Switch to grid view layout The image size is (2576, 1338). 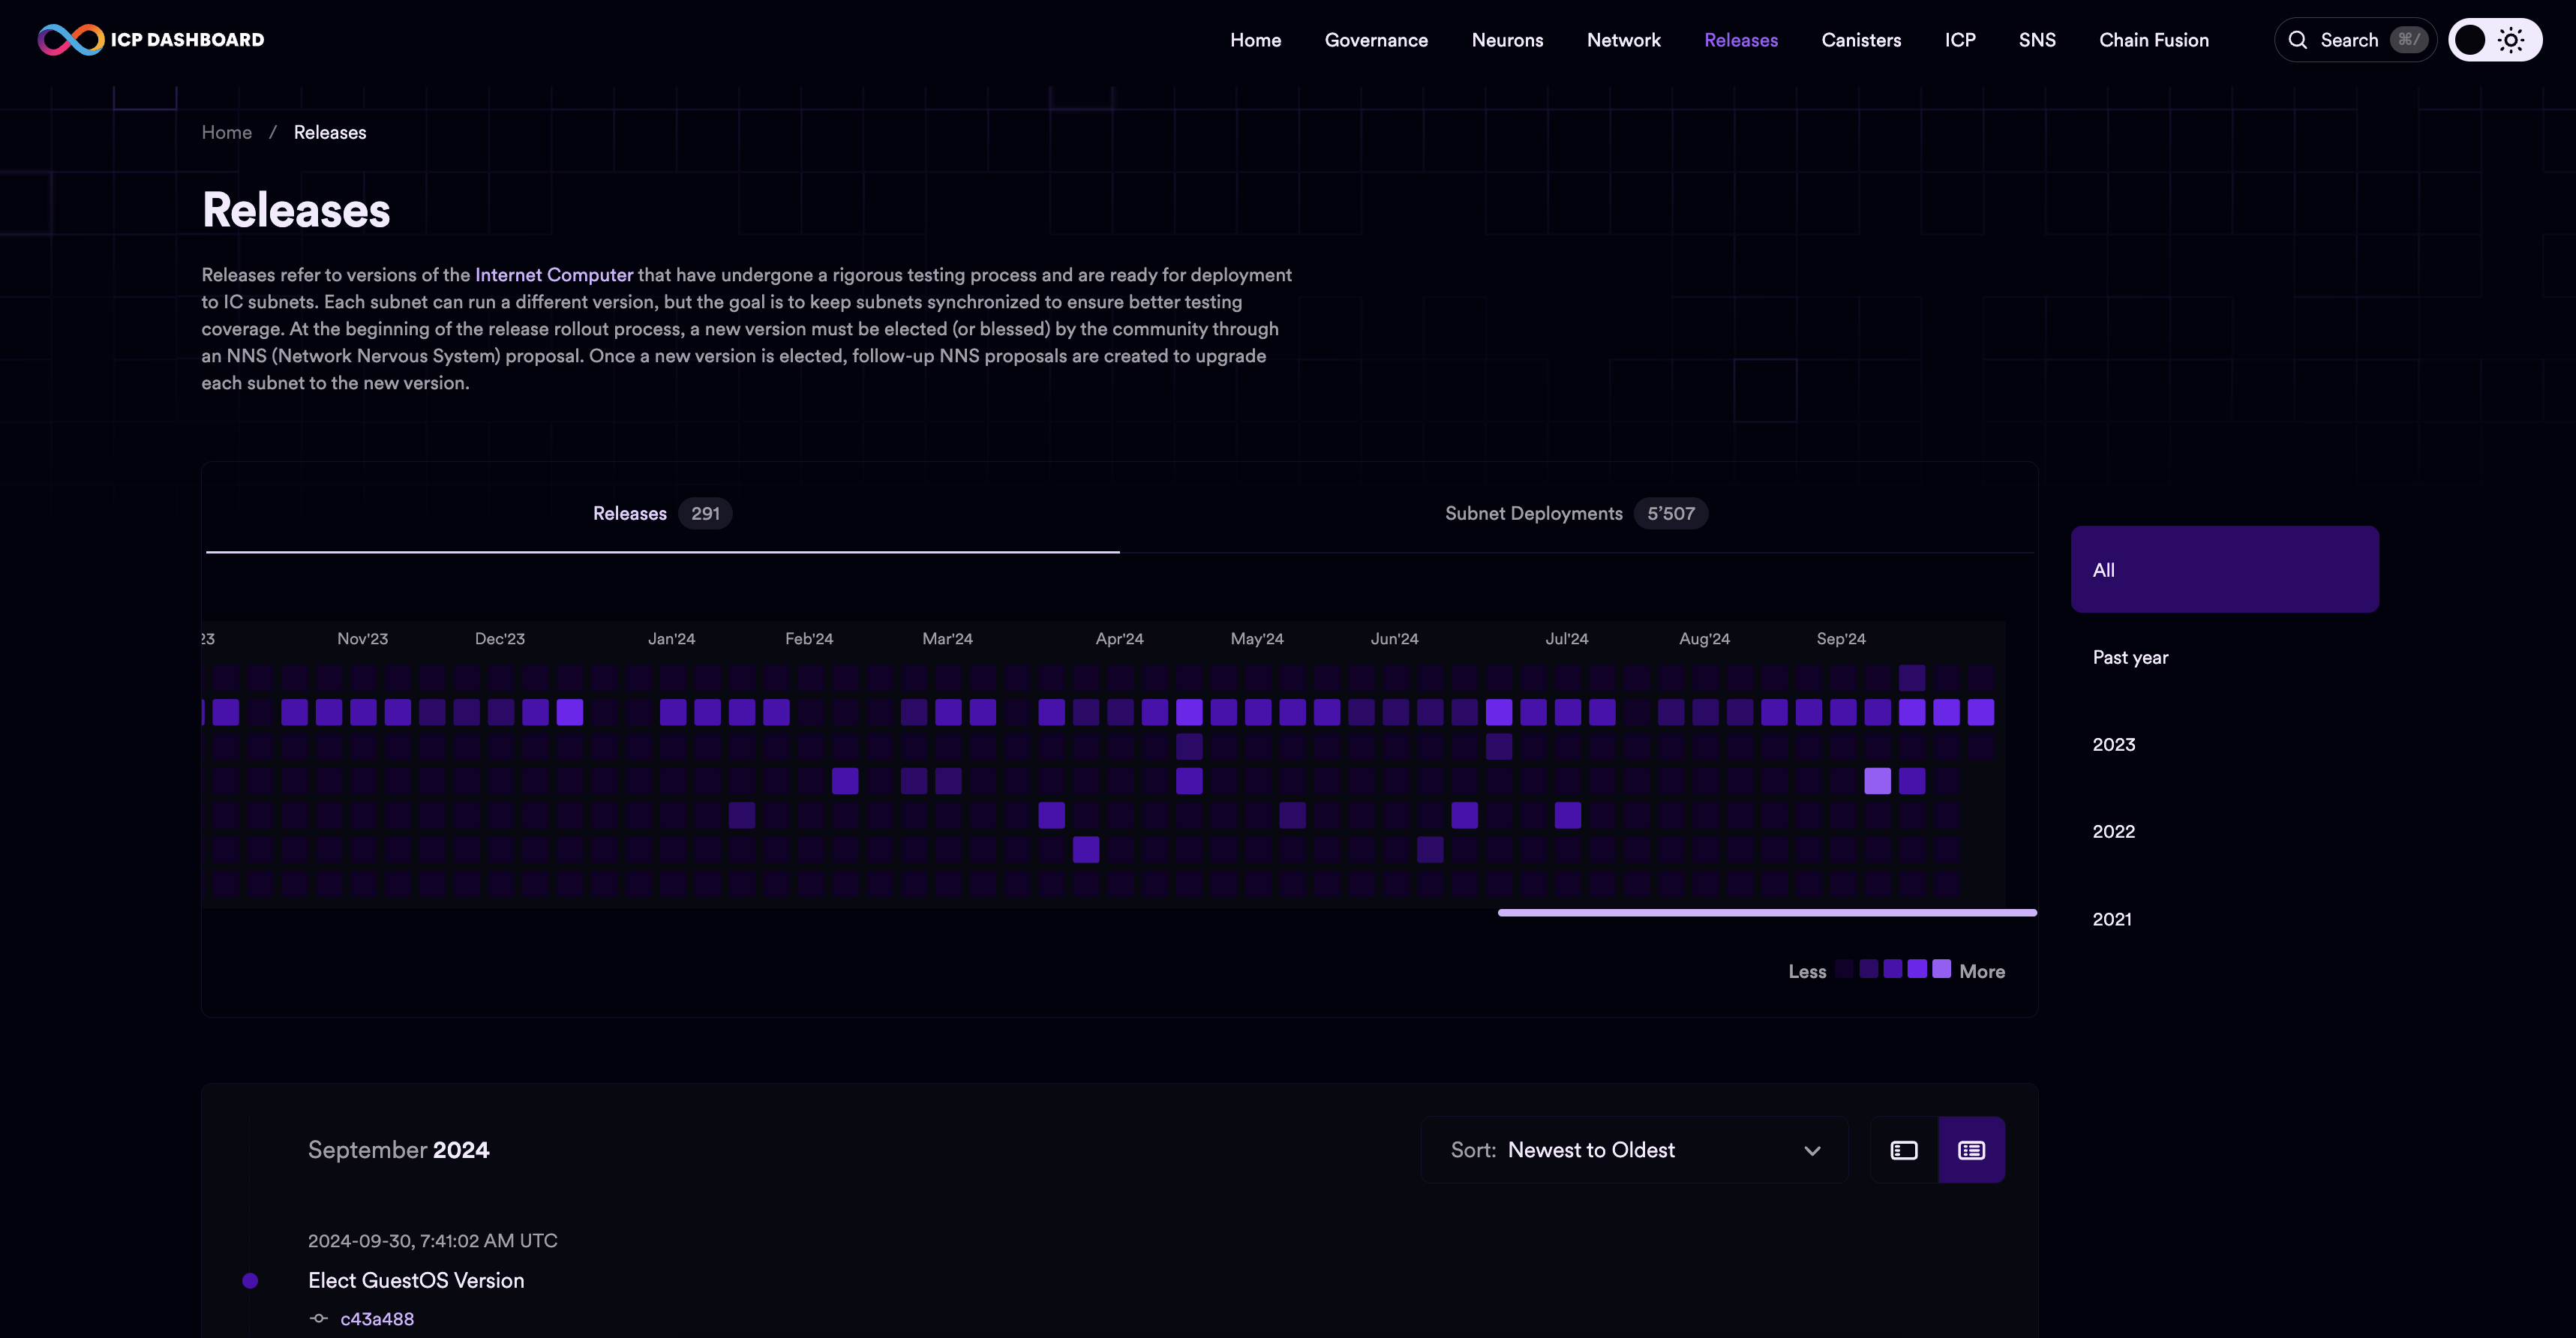1903,1149
